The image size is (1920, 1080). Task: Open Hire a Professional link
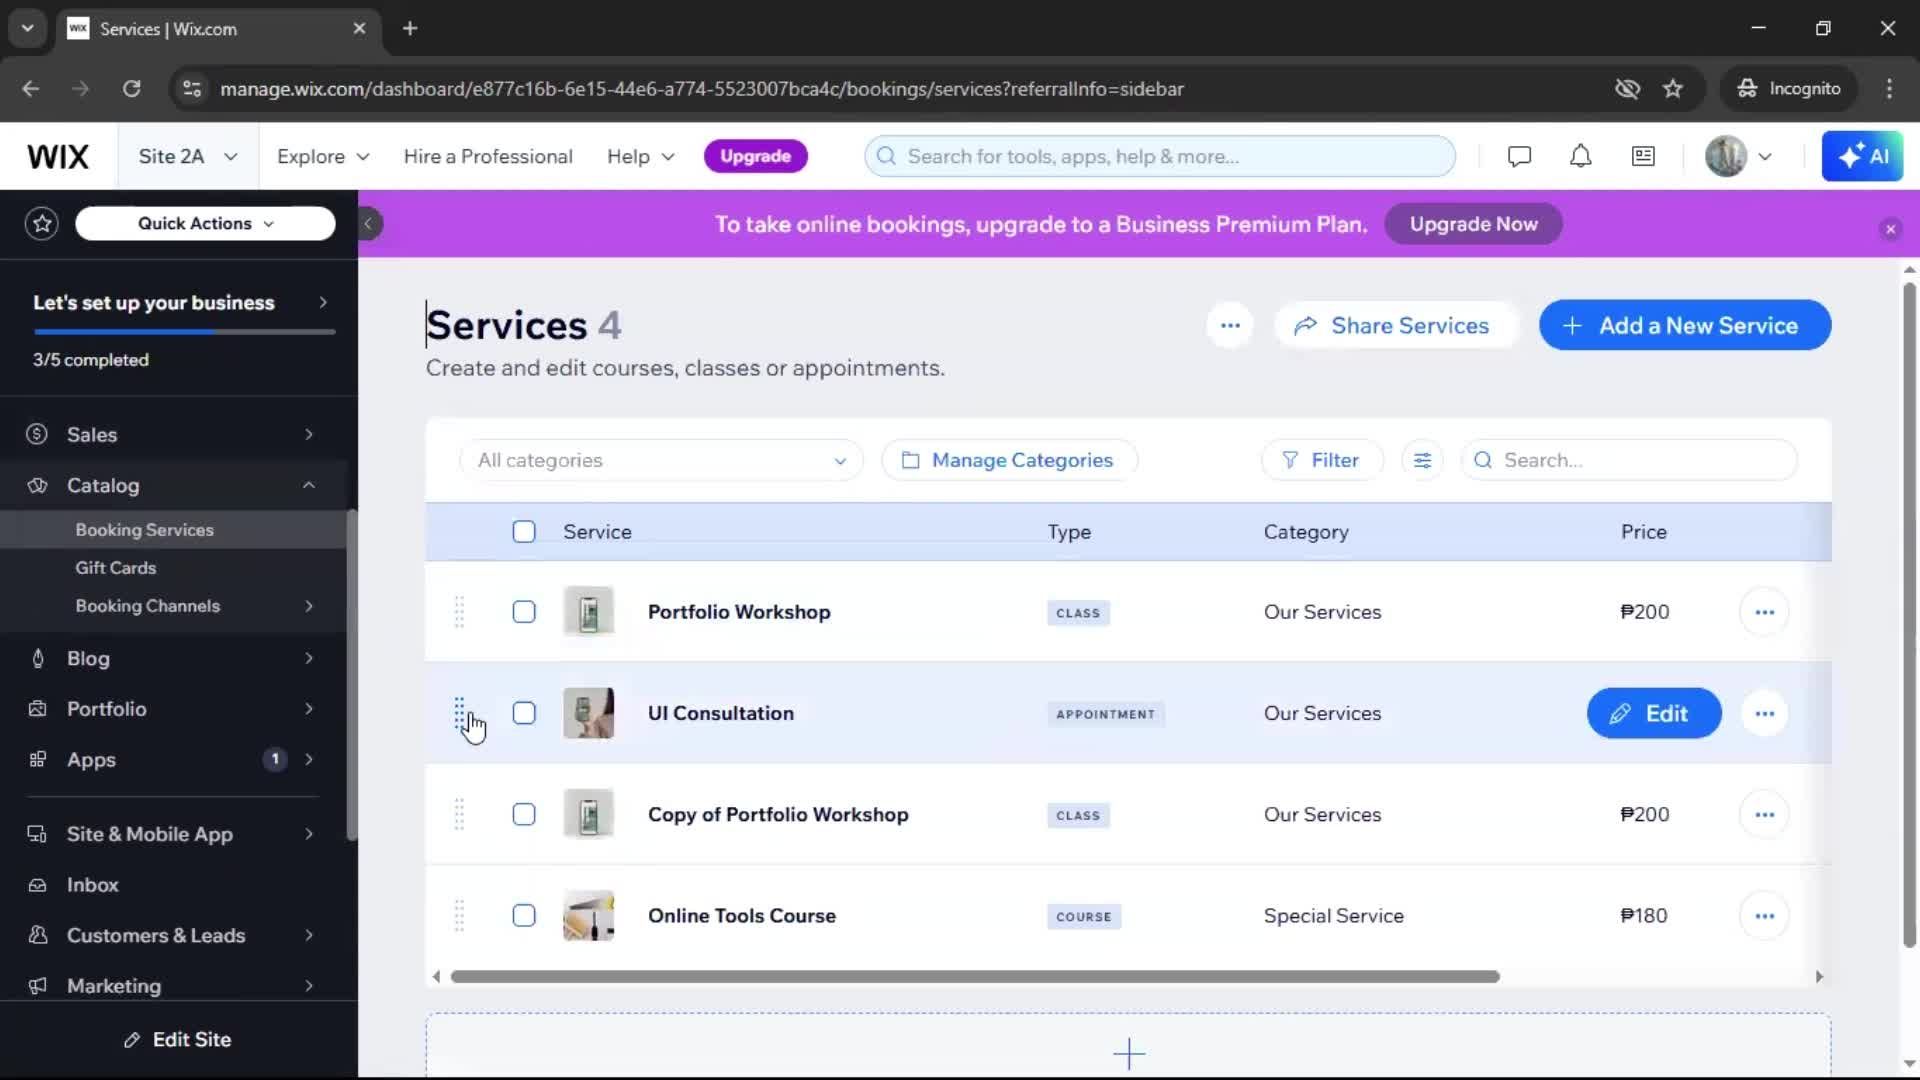point(488,157)
